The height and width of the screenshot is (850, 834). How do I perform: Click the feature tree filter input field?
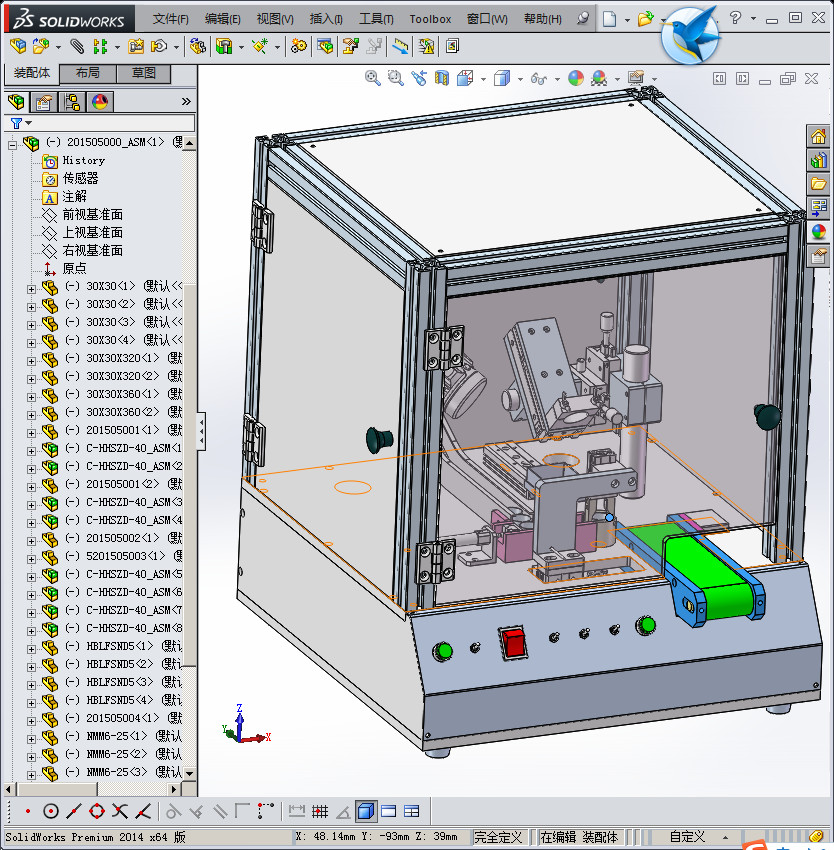click(114, 123)
